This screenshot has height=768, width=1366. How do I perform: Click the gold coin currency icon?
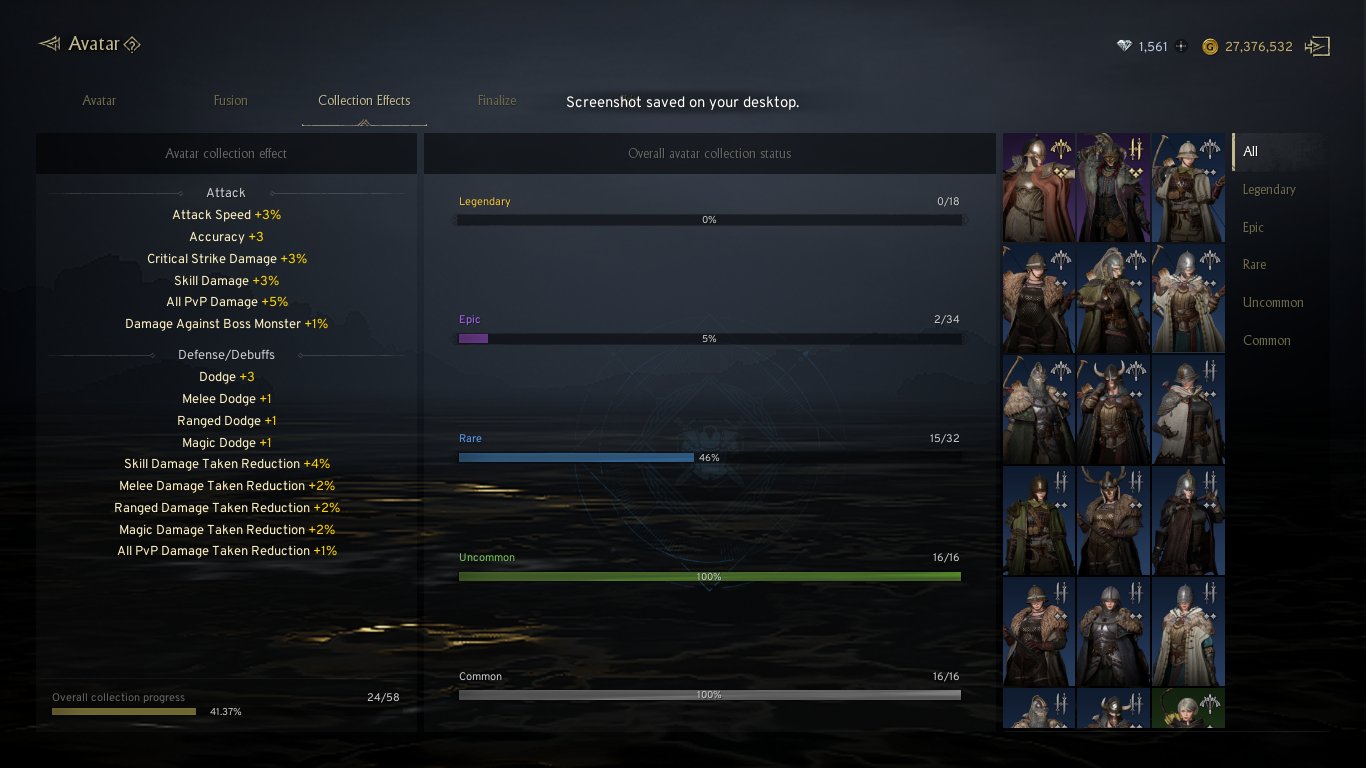(x=1210, y=46)
